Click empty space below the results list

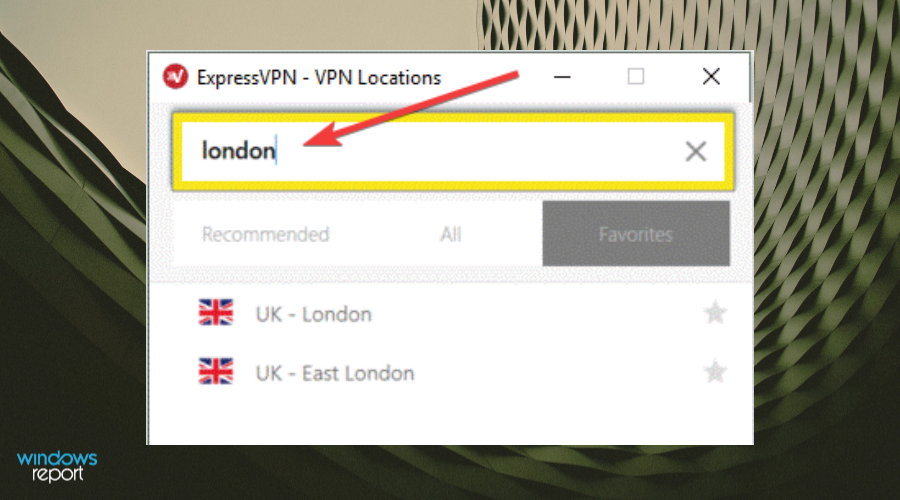[x=451, y=422]
